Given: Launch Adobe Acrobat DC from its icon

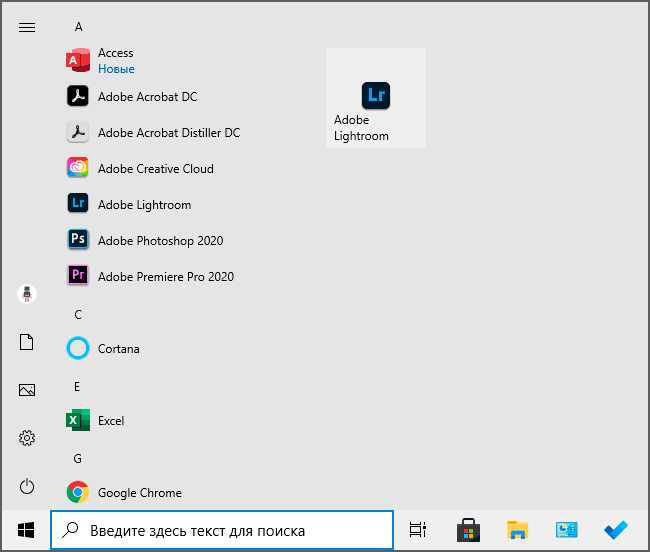Looking at the screenshot, I should pos(78,96).
